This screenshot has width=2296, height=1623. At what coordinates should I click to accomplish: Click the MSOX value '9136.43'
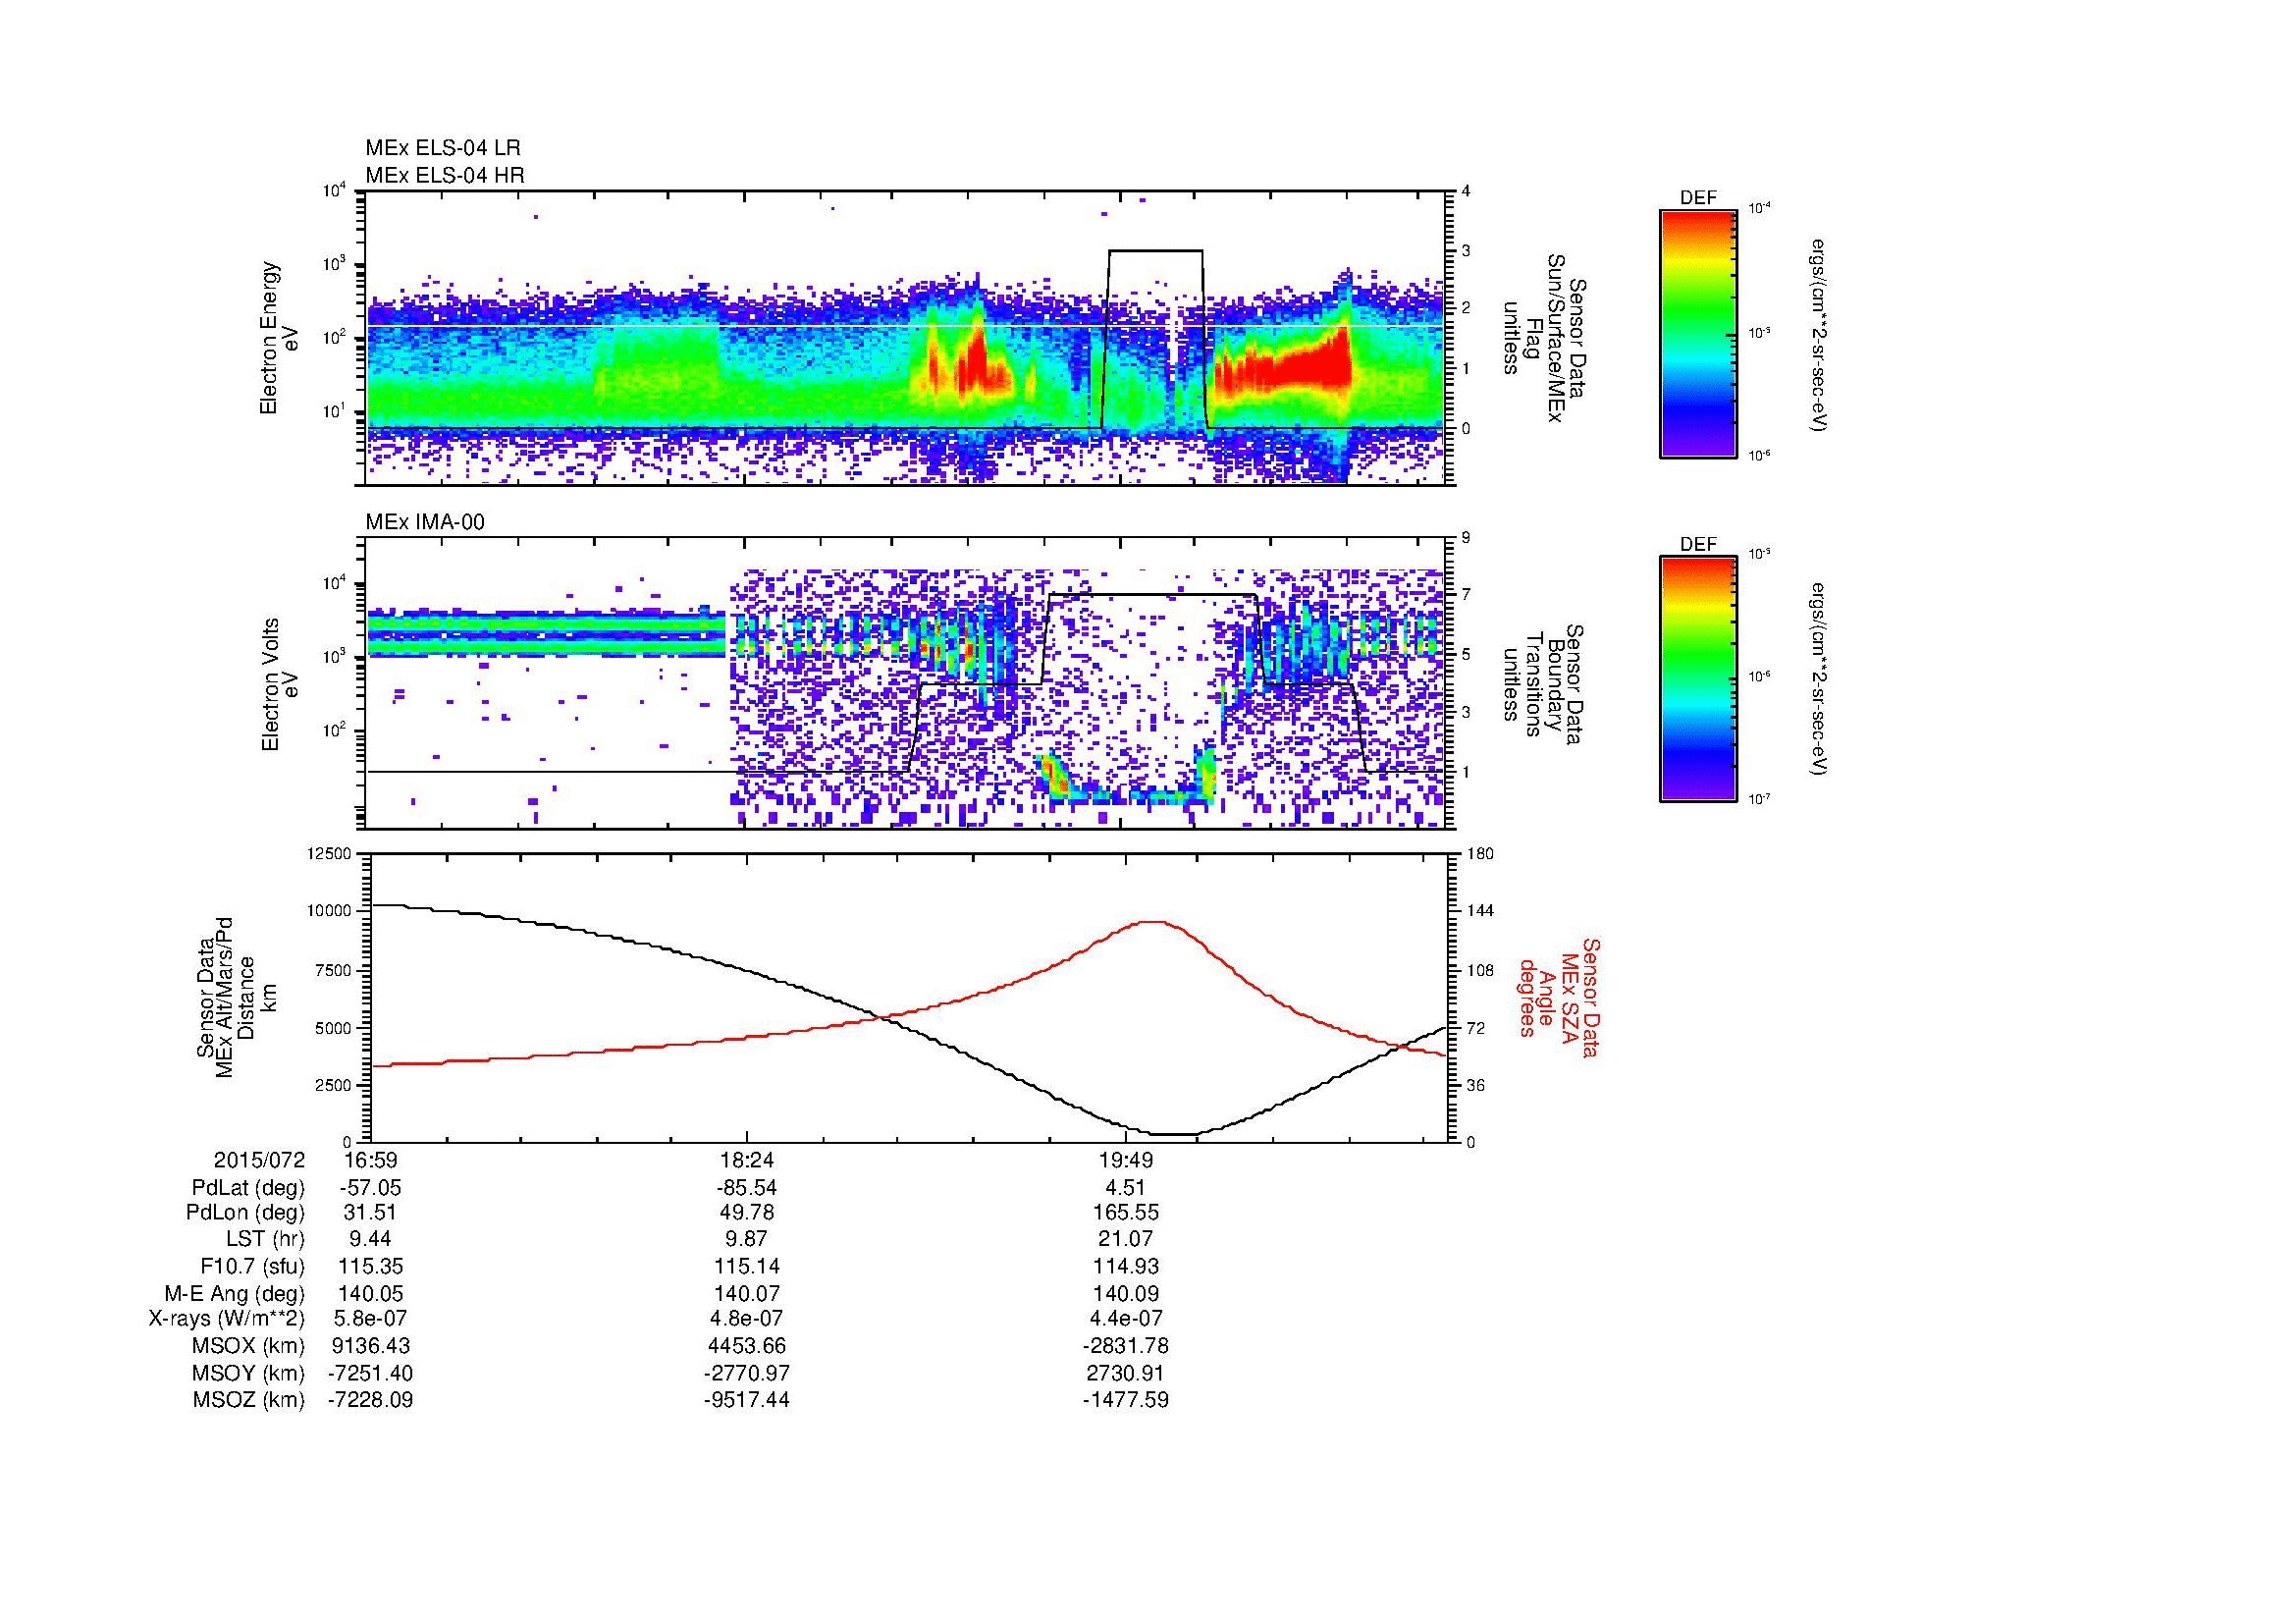click(x=370, y=1346)
